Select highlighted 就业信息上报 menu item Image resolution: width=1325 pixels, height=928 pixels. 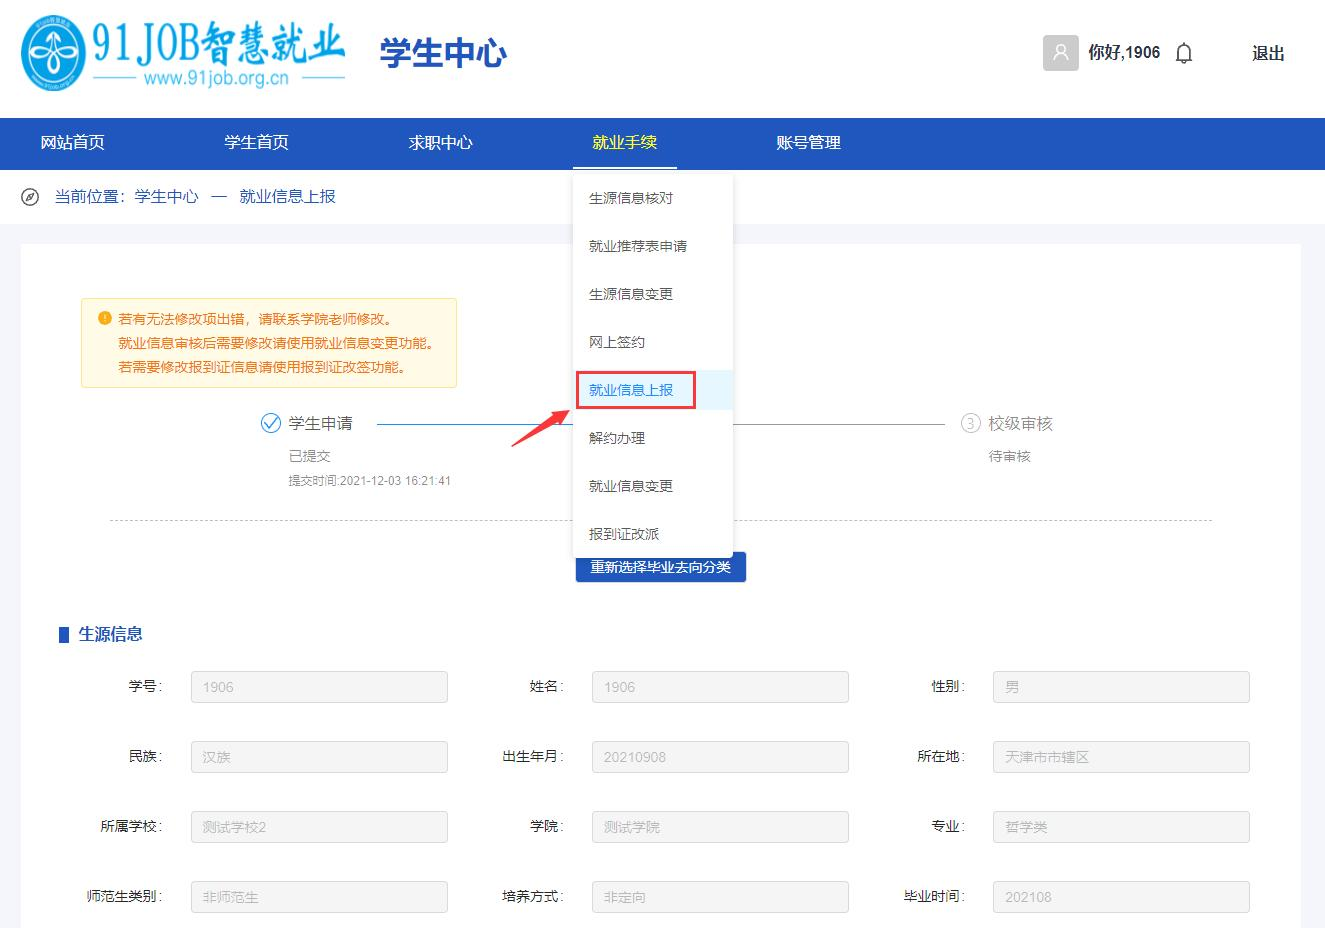631,390
